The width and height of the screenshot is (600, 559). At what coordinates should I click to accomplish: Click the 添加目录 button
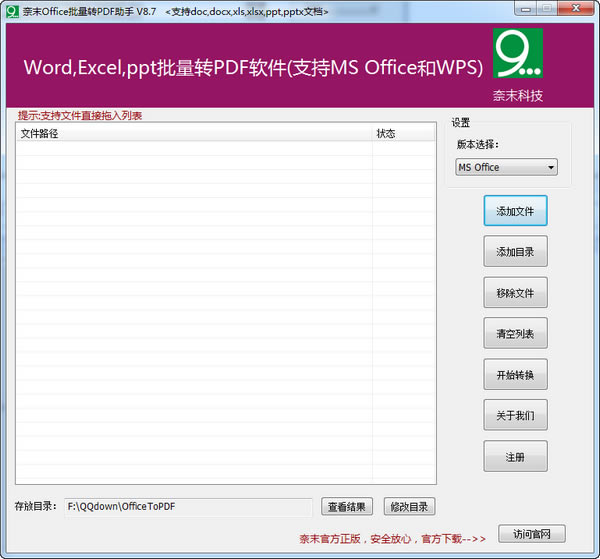tap(515, 251)
